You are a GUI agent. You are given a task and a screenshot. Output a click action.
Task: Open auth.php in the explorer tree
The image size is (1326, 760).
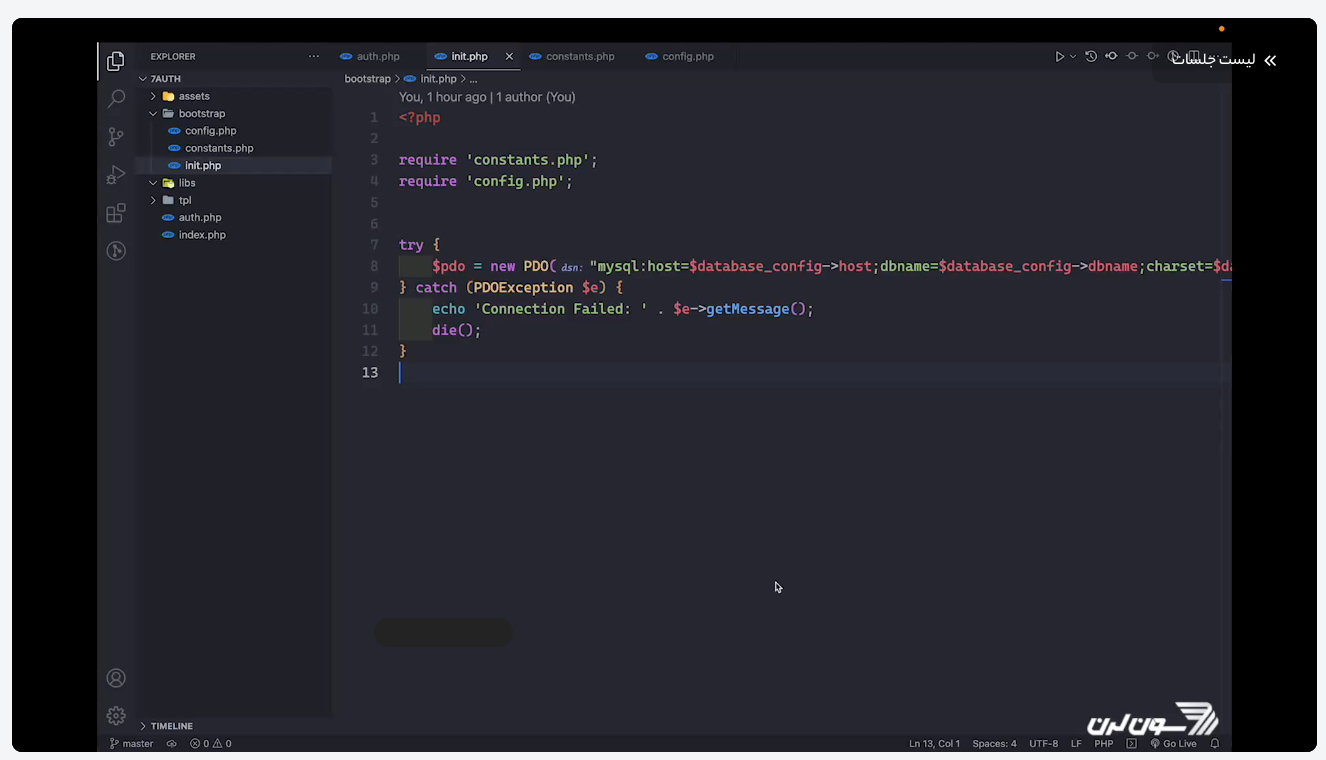click(x=200, y=217)
